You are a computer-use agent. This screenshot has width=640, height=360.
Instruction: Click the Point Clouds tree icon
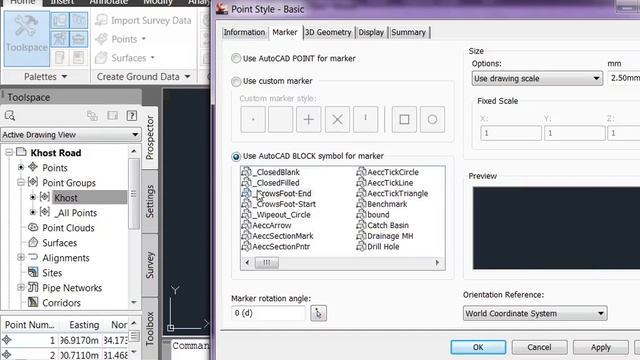coord(33,227)
